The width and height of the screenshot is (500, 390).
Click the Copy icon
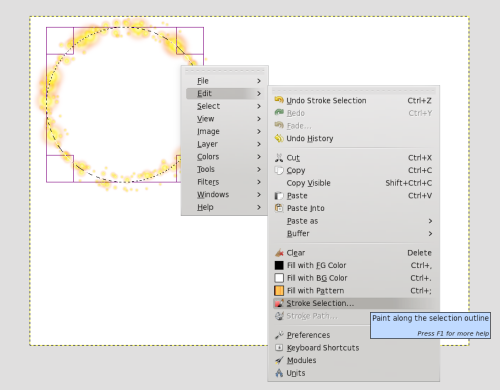click(x=279, y=170)
